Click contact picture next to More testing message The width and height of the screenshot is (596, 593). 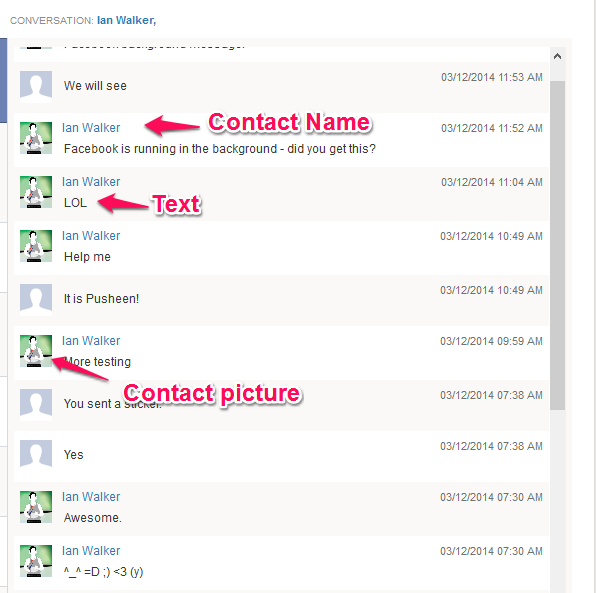click(x=36, y=351)
